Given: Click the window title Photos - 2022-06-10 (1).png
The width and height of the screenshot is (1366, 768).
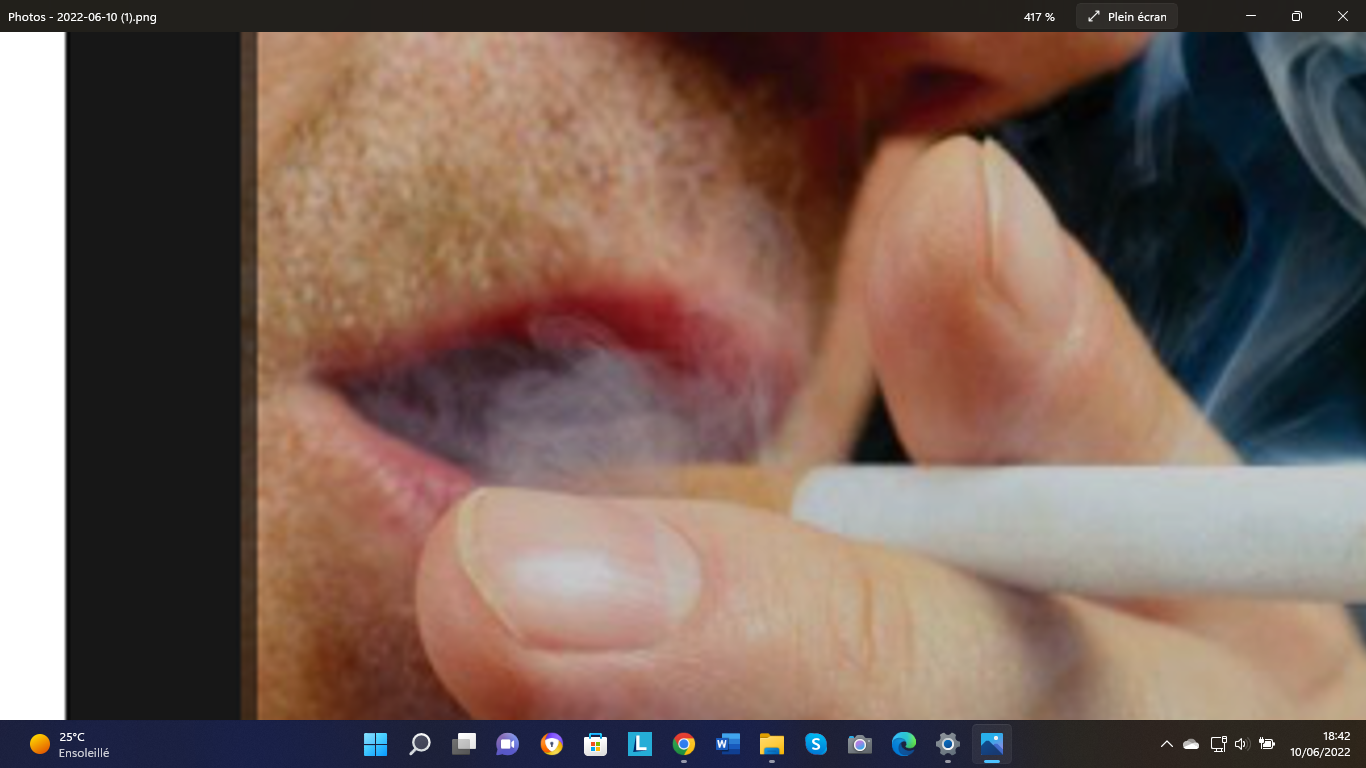Looking at the screenshot, I should click(82, 17).
